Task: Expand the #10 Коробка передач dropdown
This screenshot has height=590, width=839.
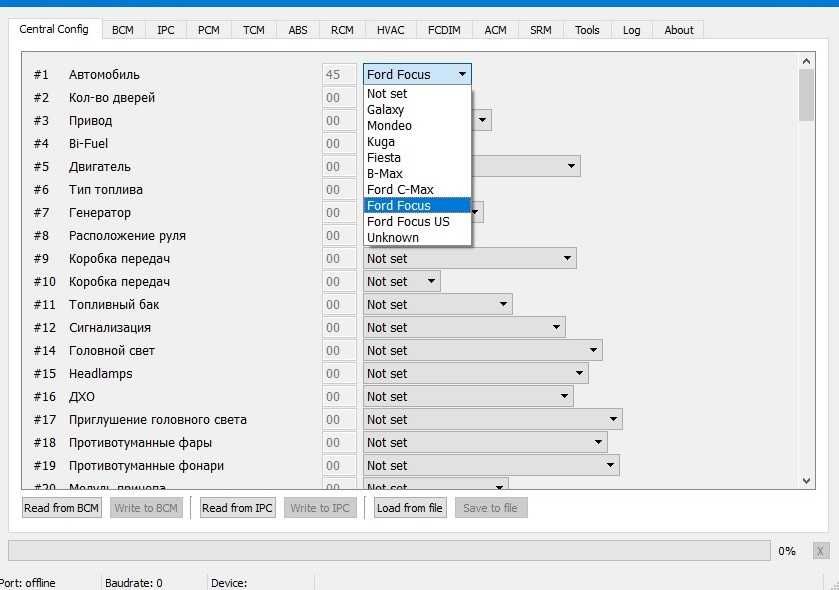Action: pyautogui.click(x=402, y=281)
